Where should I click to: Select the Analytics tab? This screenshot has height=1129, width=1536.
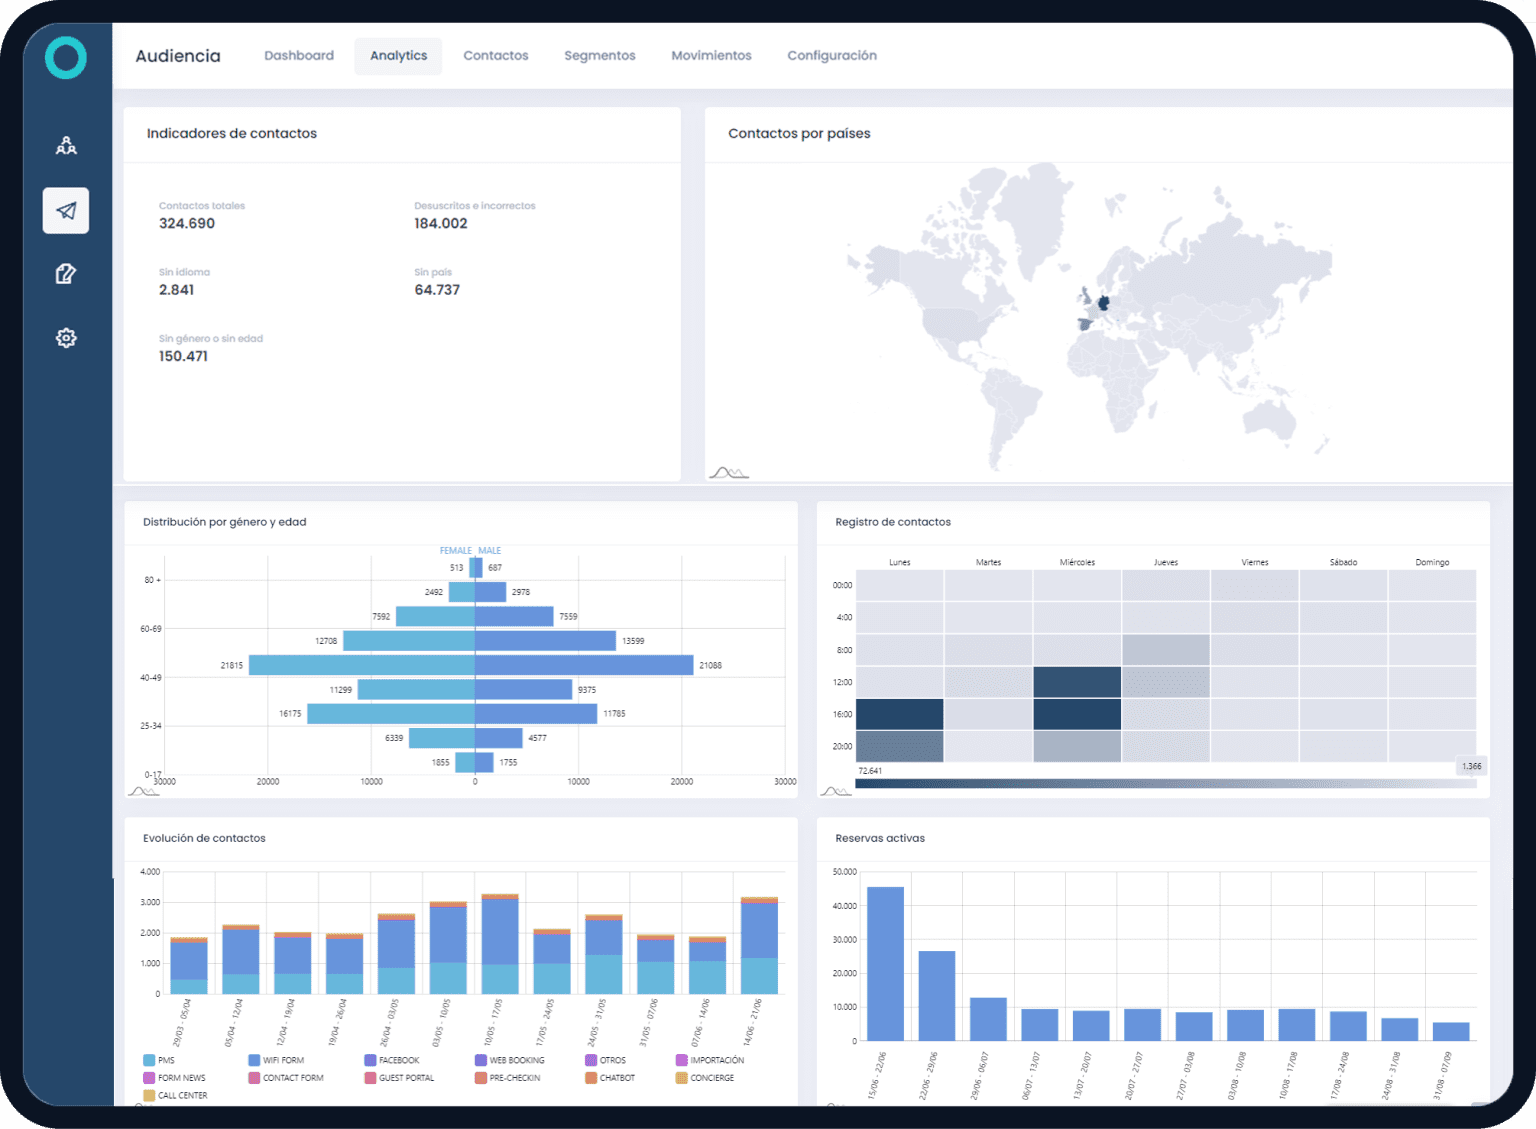[x=398, y=56]
